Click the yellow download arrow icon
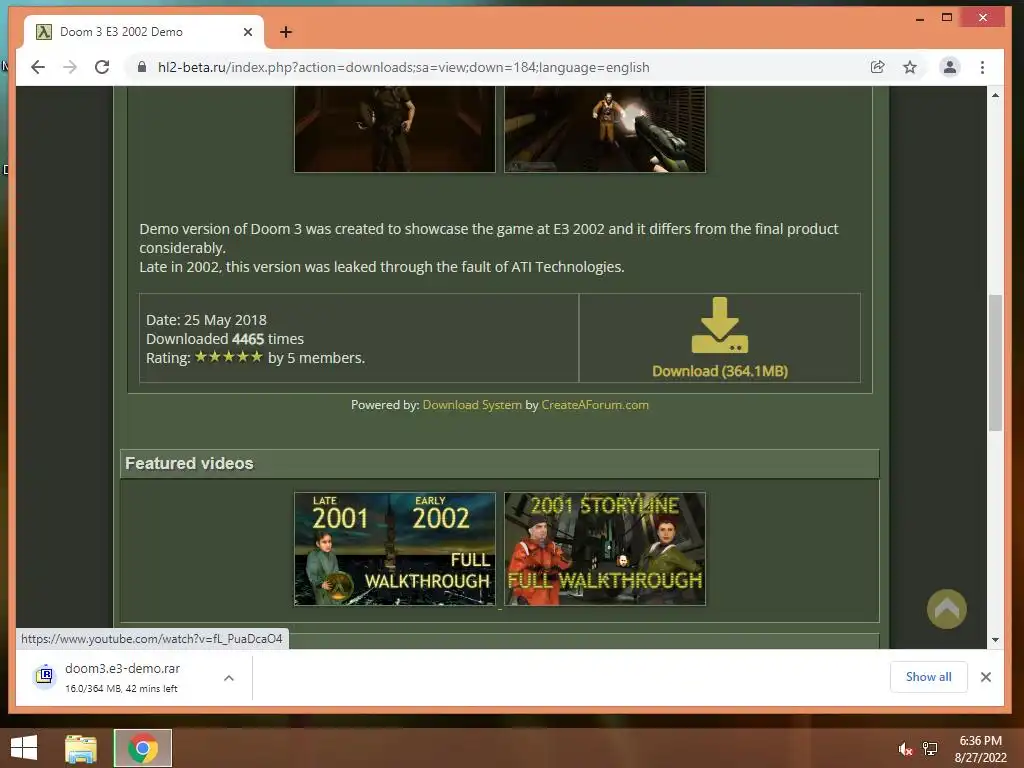The image size is (1024, 768). (720, 325)
